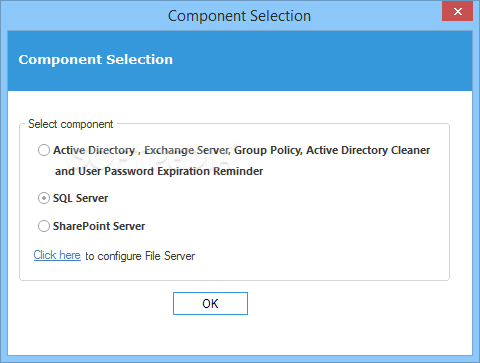Select the Active Directory radio button

44,150
